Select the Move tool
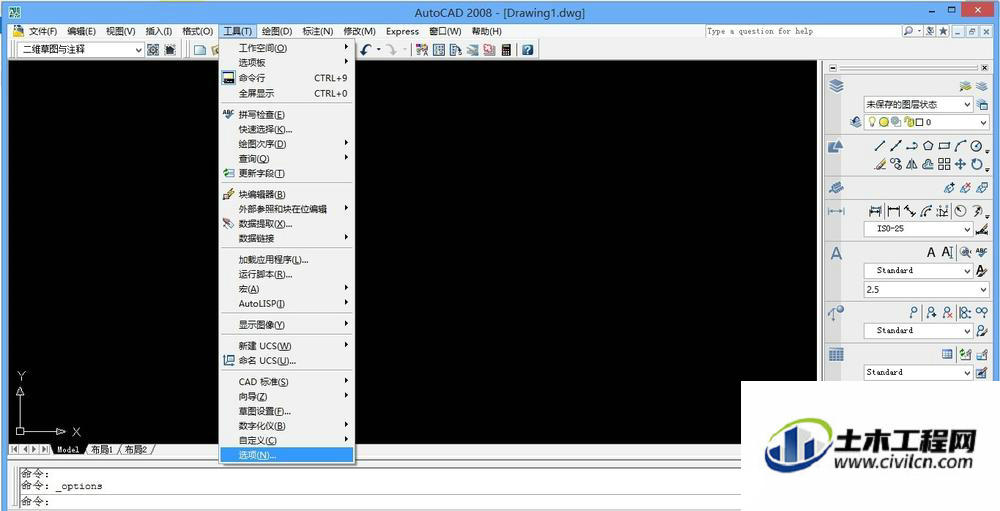 click(960, 164)
